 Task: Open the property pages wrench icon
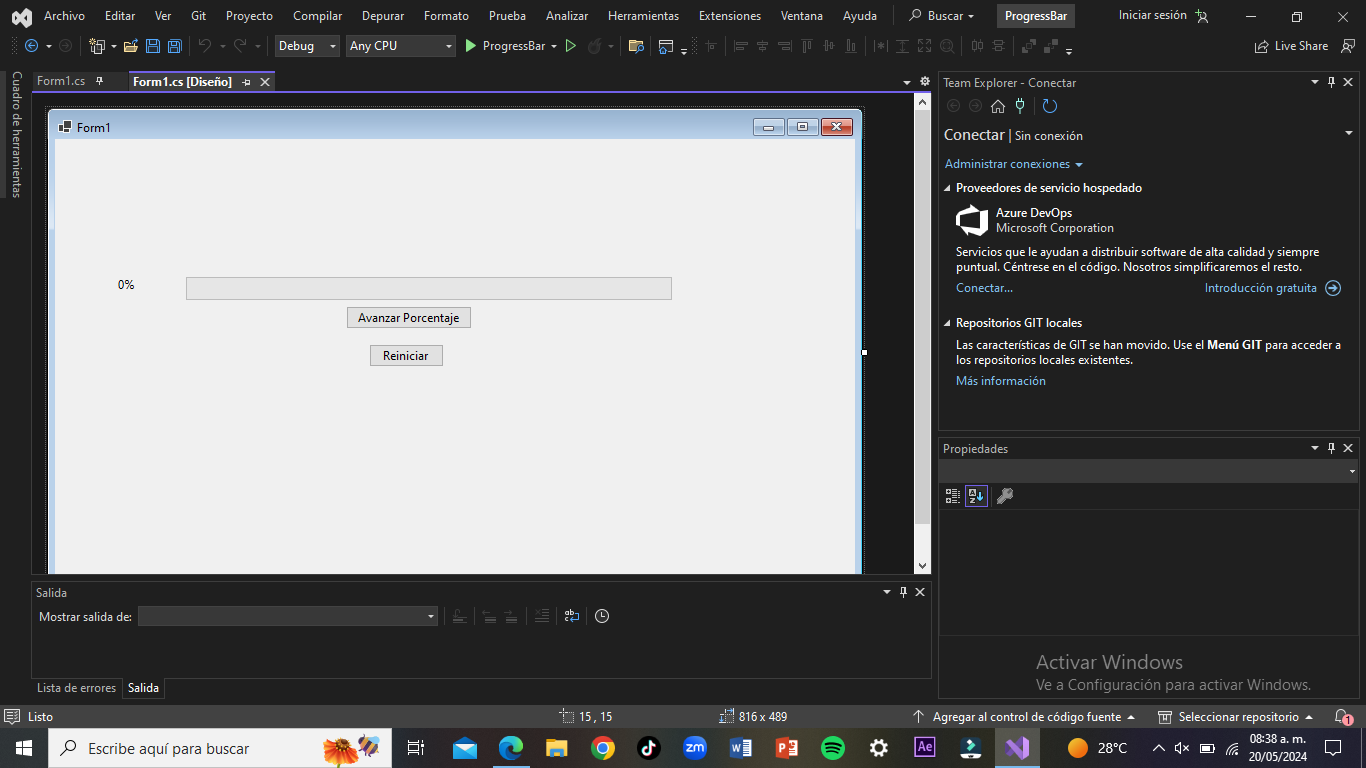(1005, 496)
